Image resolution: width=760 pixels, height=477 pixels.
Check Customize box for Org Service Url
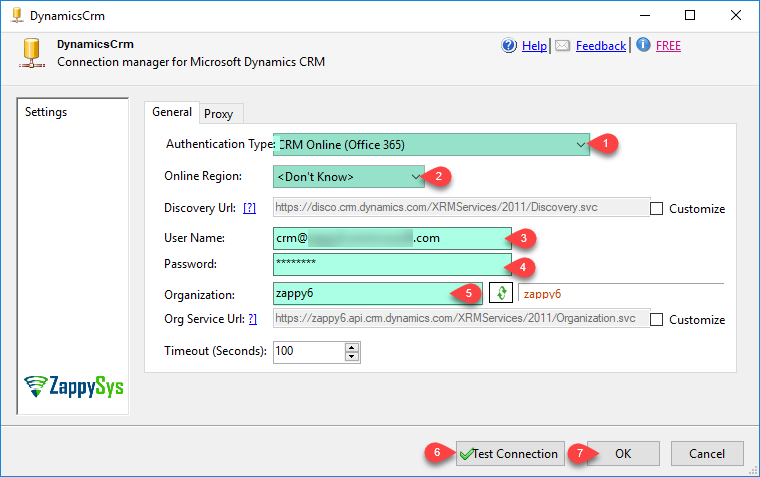tap(656, 319)
